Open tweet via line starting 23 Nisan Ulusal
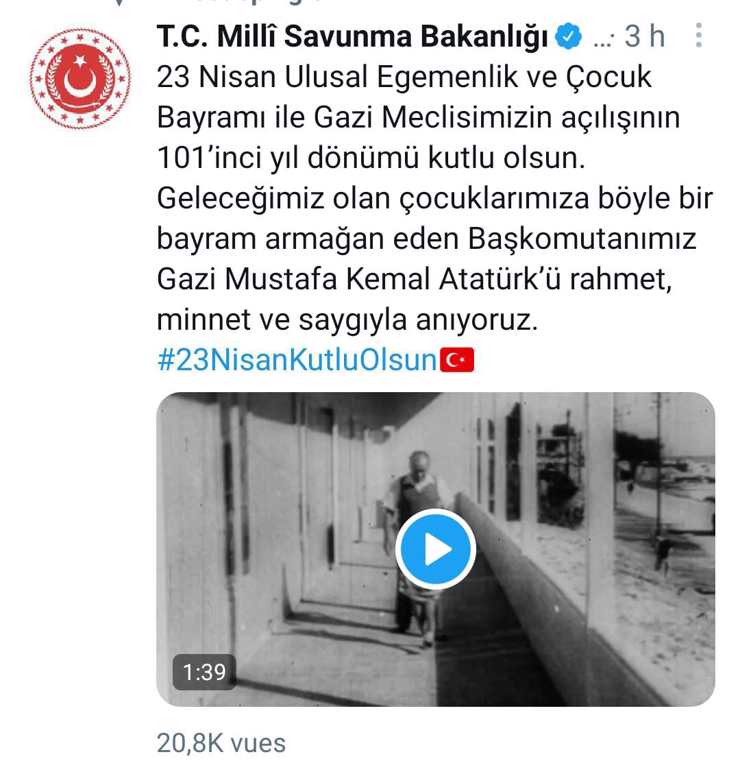740x774 pixels. point(404,77)
